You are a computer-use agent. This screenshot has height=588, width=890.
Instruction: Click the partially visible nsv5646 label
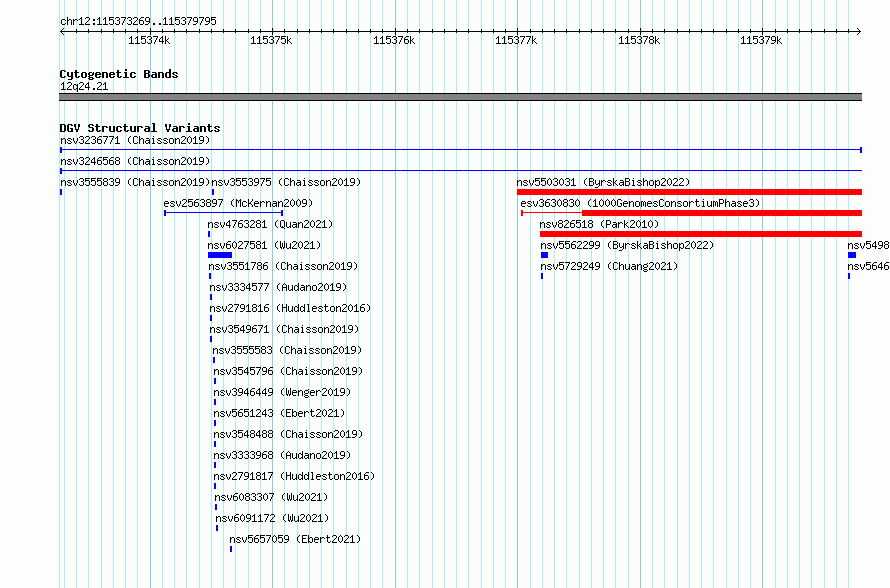(868, 266)
